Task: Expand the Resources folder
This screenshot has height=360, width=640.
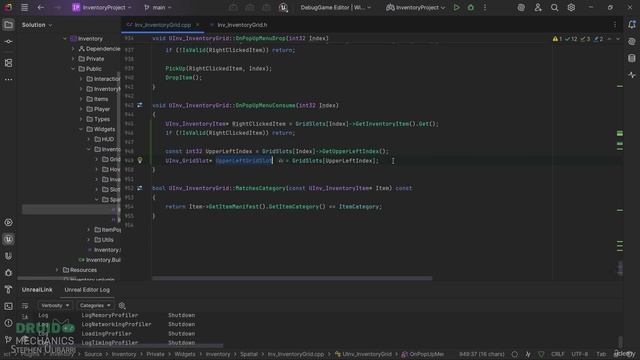Action: coord(57,270)
